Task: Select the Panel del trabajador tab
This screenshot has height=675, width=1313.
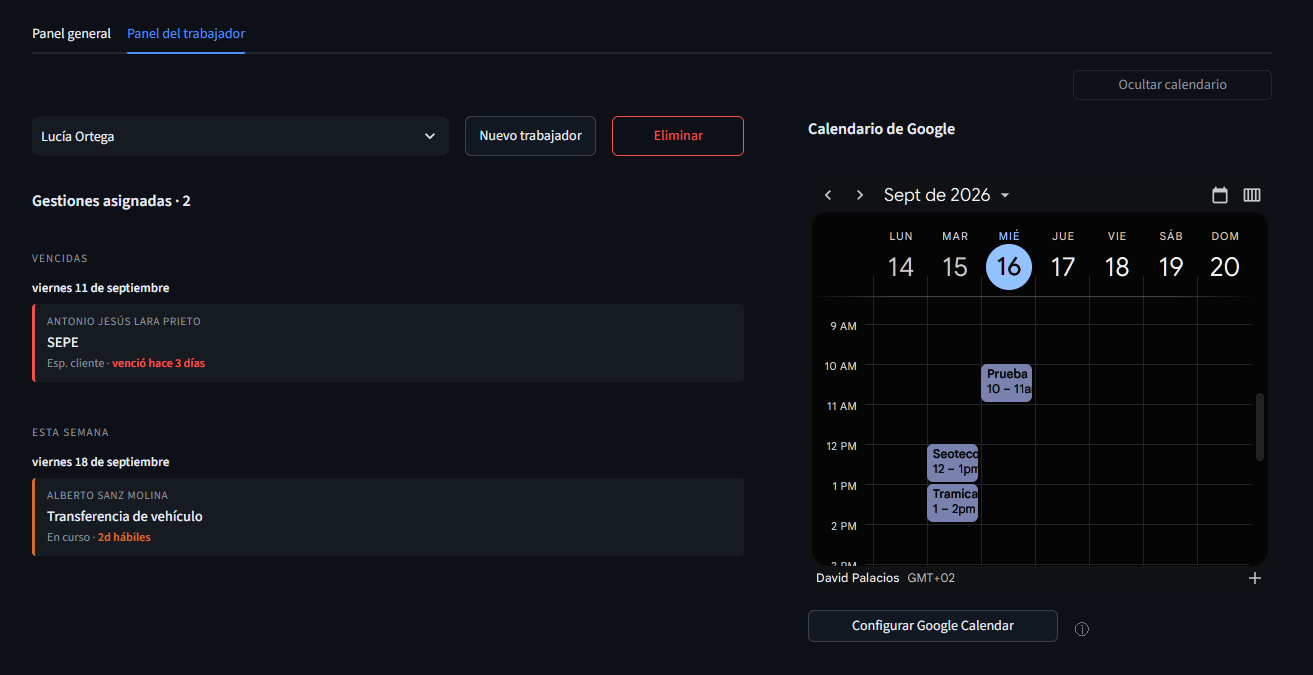Action: click(186, 34)
